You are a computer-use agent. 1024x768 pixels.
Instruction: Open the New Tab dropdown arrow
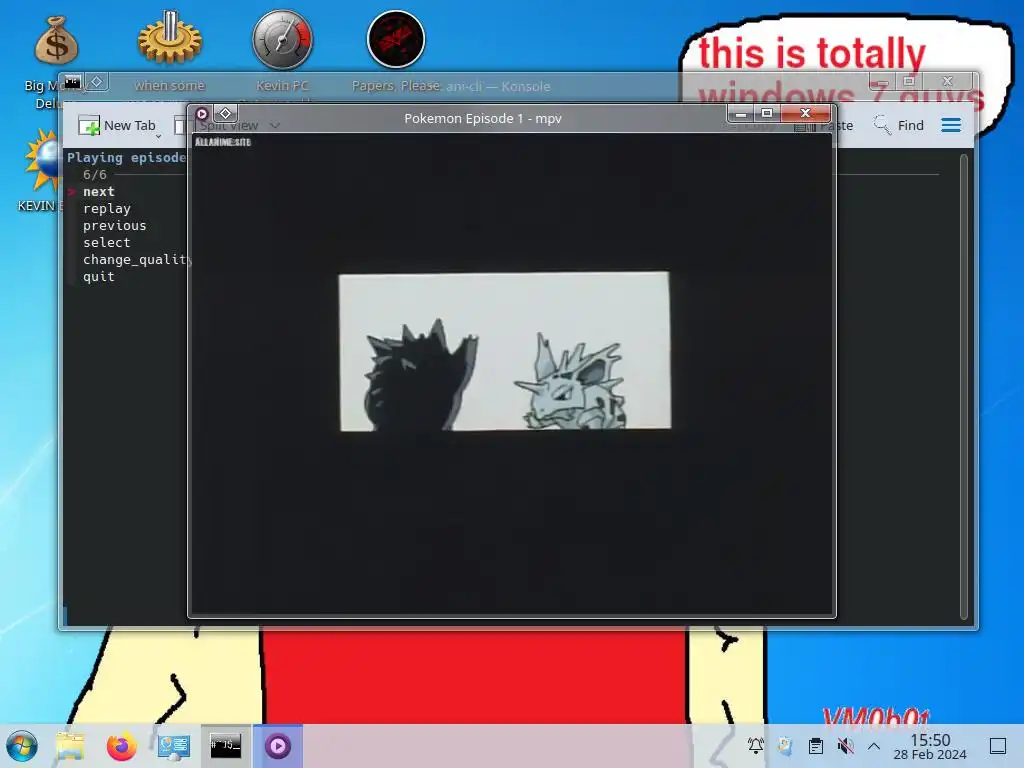click(x=158, y=135)
